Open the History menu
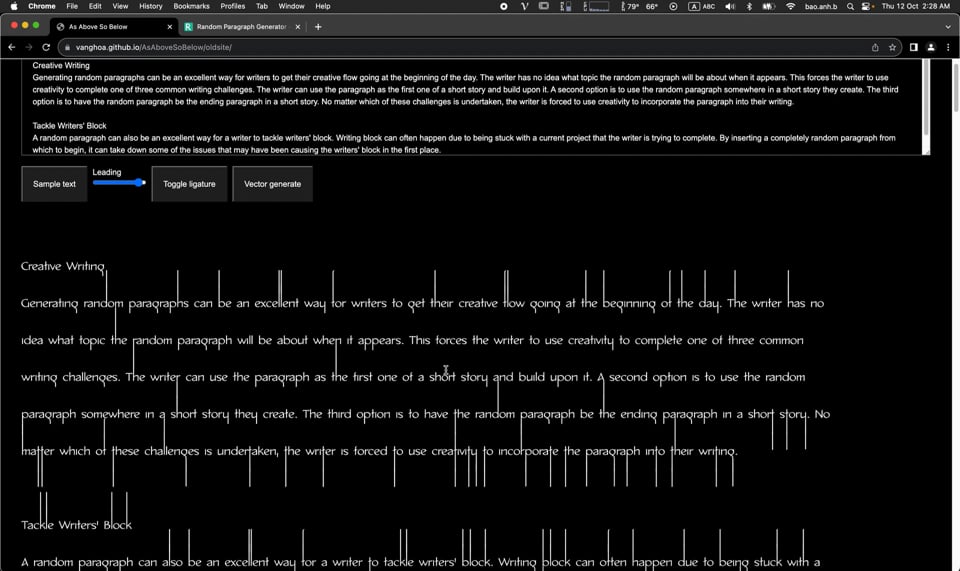The height and width of the screenshot is (571, 960). coord(151,6)
